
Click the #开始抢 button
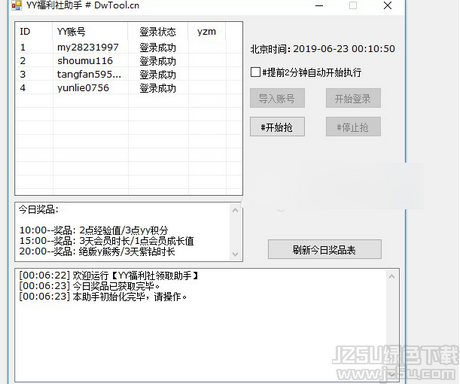coord(277,127)
